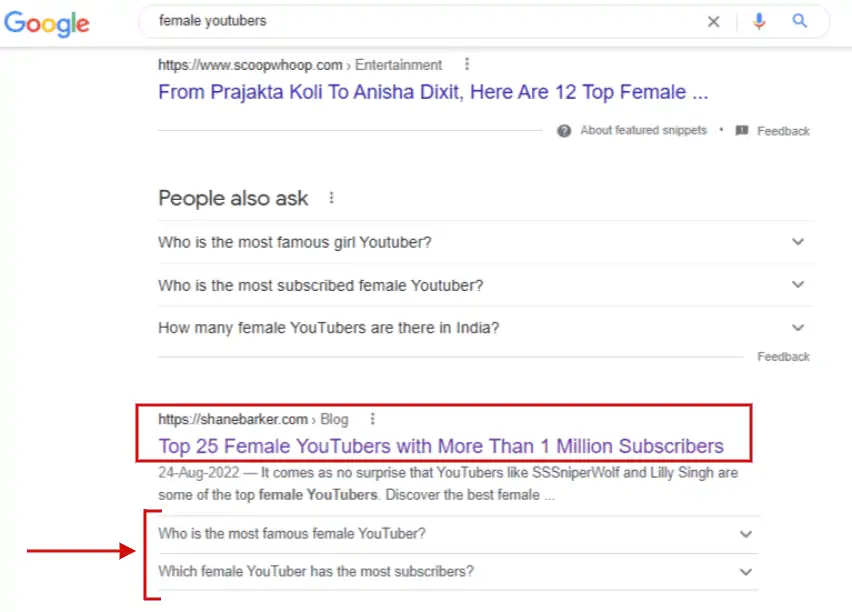Open Top 25 Female YouTubers result link

pyautogui.click(x=441, y=446)
